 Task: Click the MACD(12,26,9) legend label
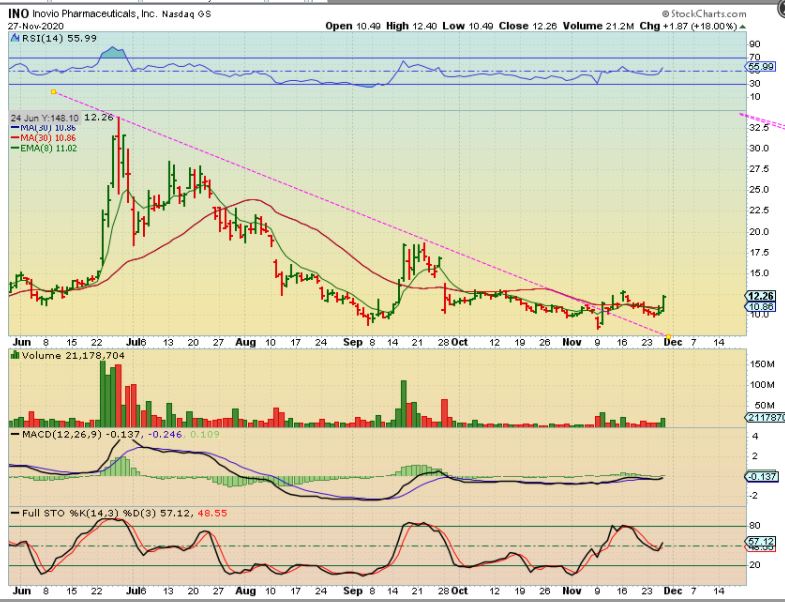(x=61, y=434)
